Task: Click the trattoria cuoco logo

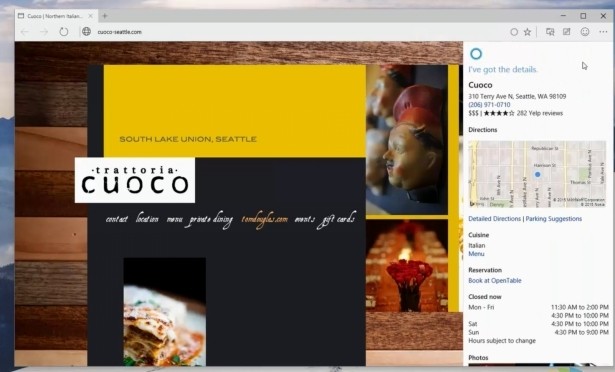Action: click(135, 180)
